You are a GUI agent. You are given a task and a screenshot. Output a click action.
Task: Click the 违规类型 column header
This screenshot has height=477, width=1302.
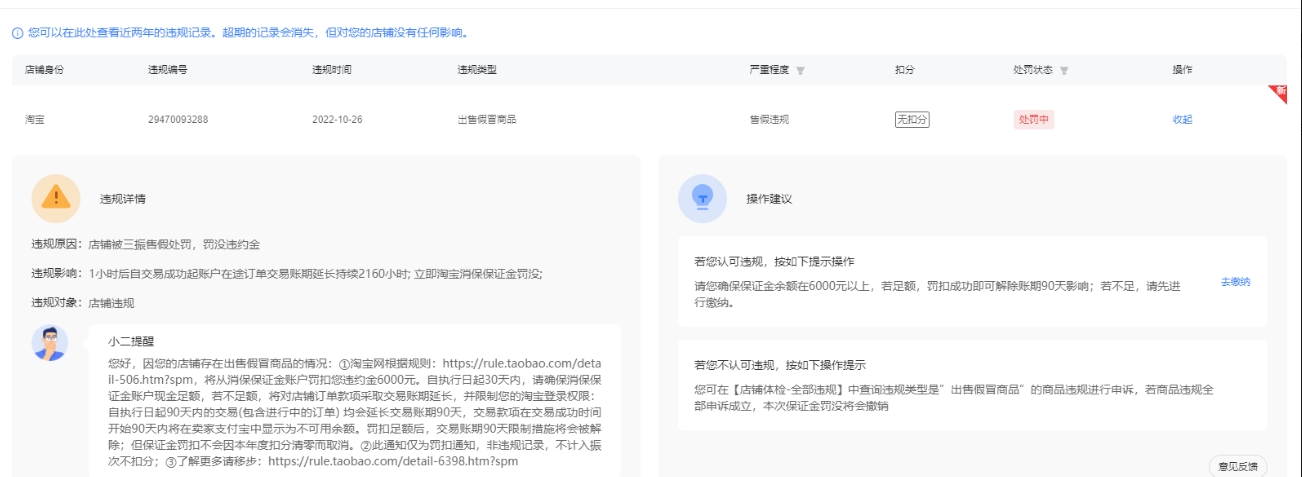pos(477,71)
